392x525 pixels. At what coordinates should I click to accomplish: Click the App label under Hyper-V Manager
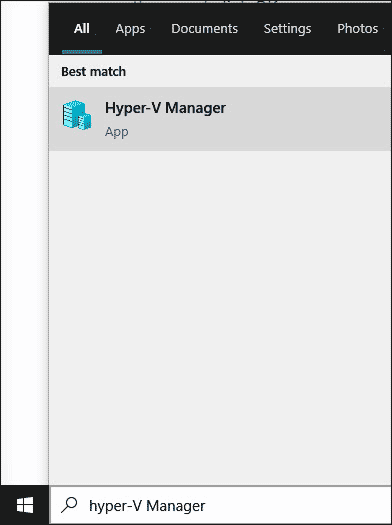click(x=116, y=132)
